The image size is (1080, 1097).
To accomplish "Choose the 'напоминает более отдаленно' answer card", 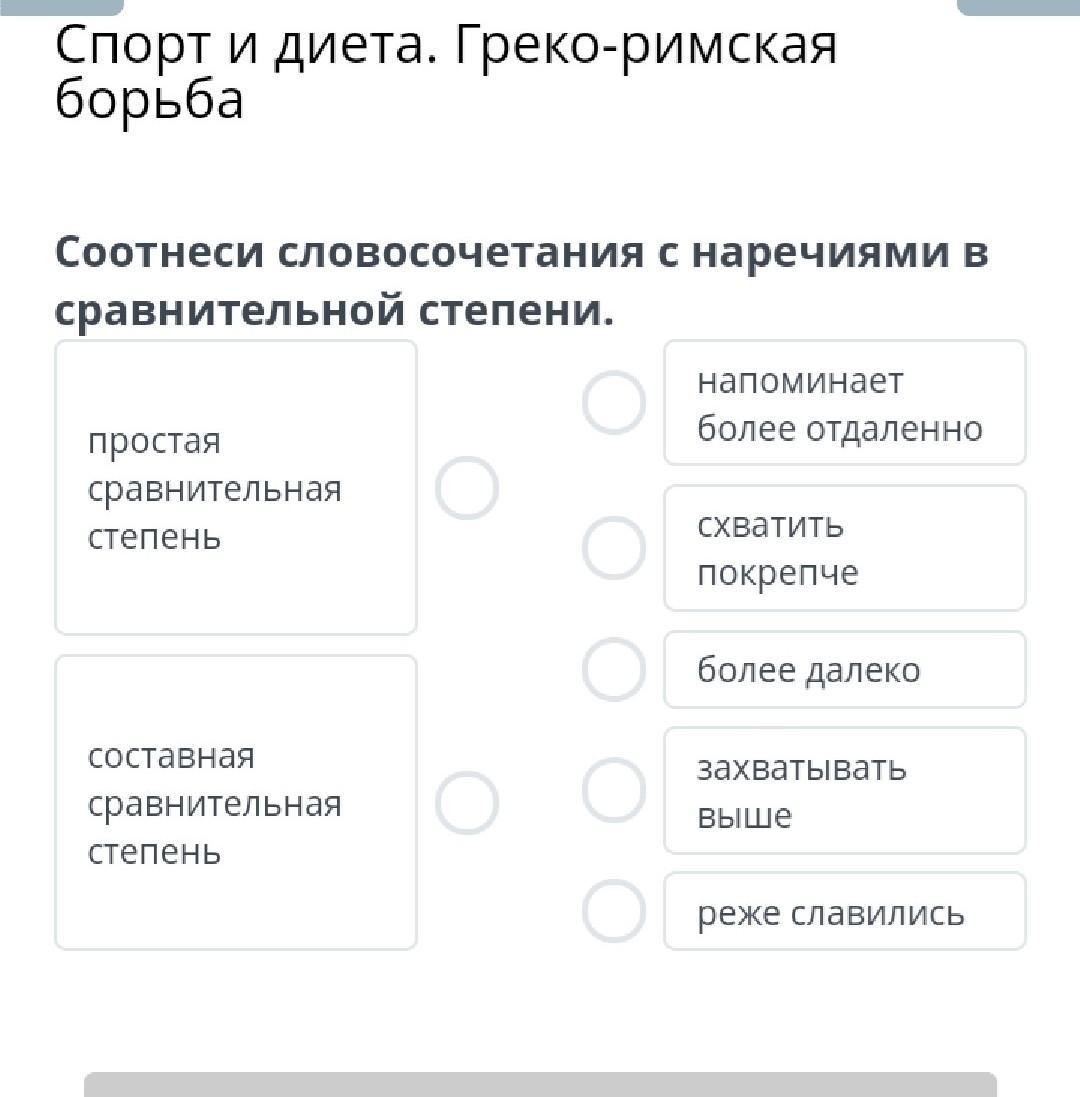I will (844, 403).
